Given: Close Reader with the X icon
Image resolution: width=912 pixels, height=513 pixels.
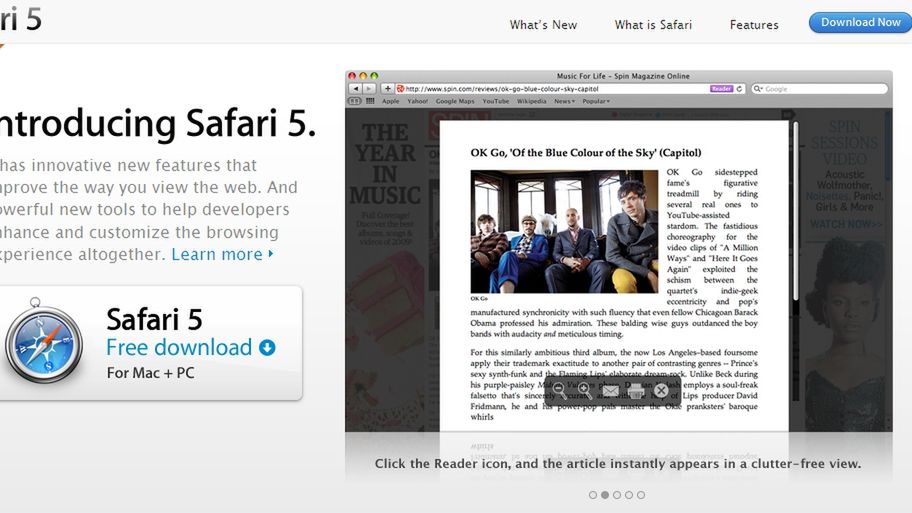Looking at the screenshot, I should pyautogui.click(x=661, y=390).
